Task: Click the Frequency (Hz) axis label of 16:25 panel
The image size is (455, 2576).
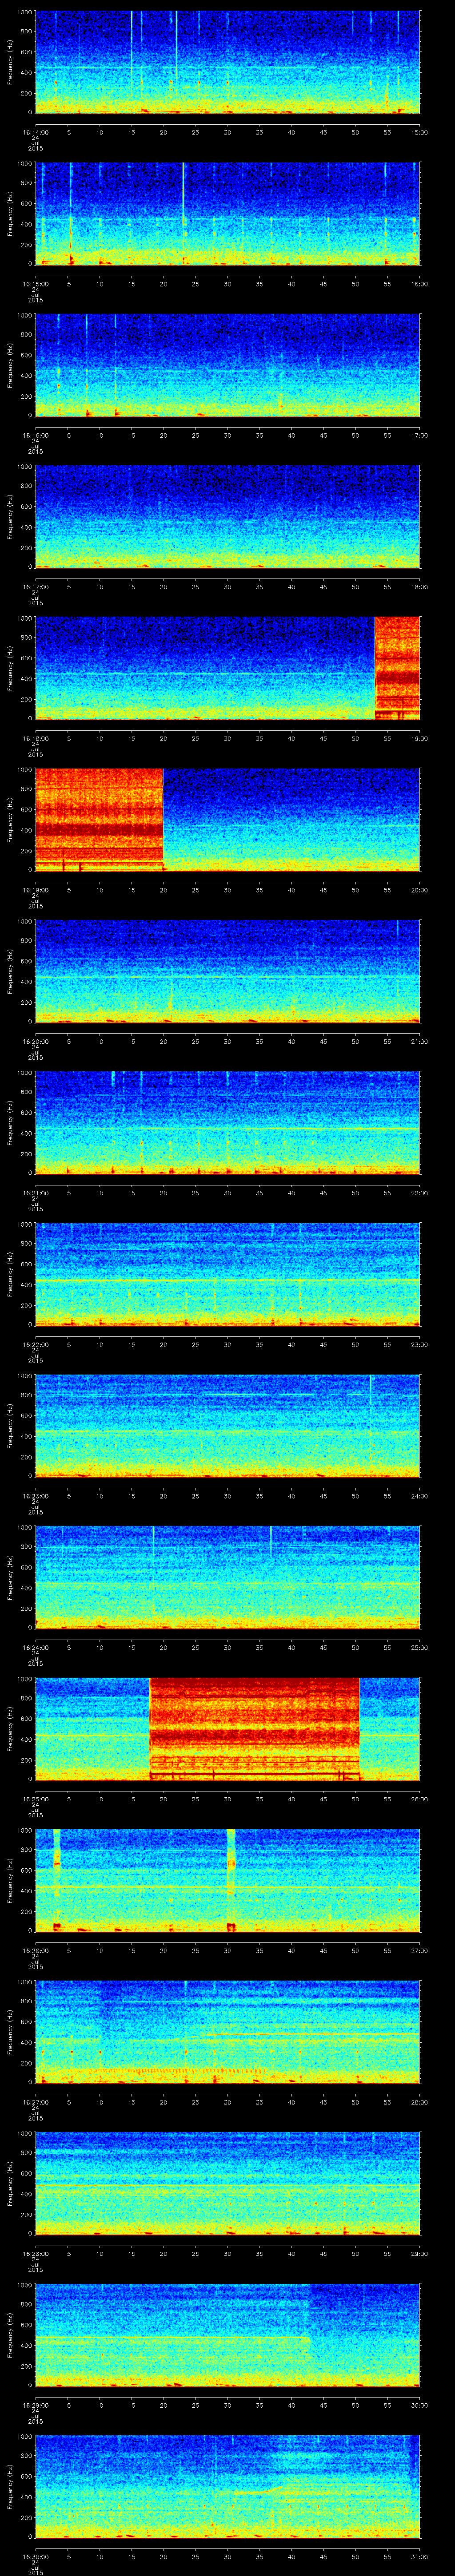Action: (10, 1729)
